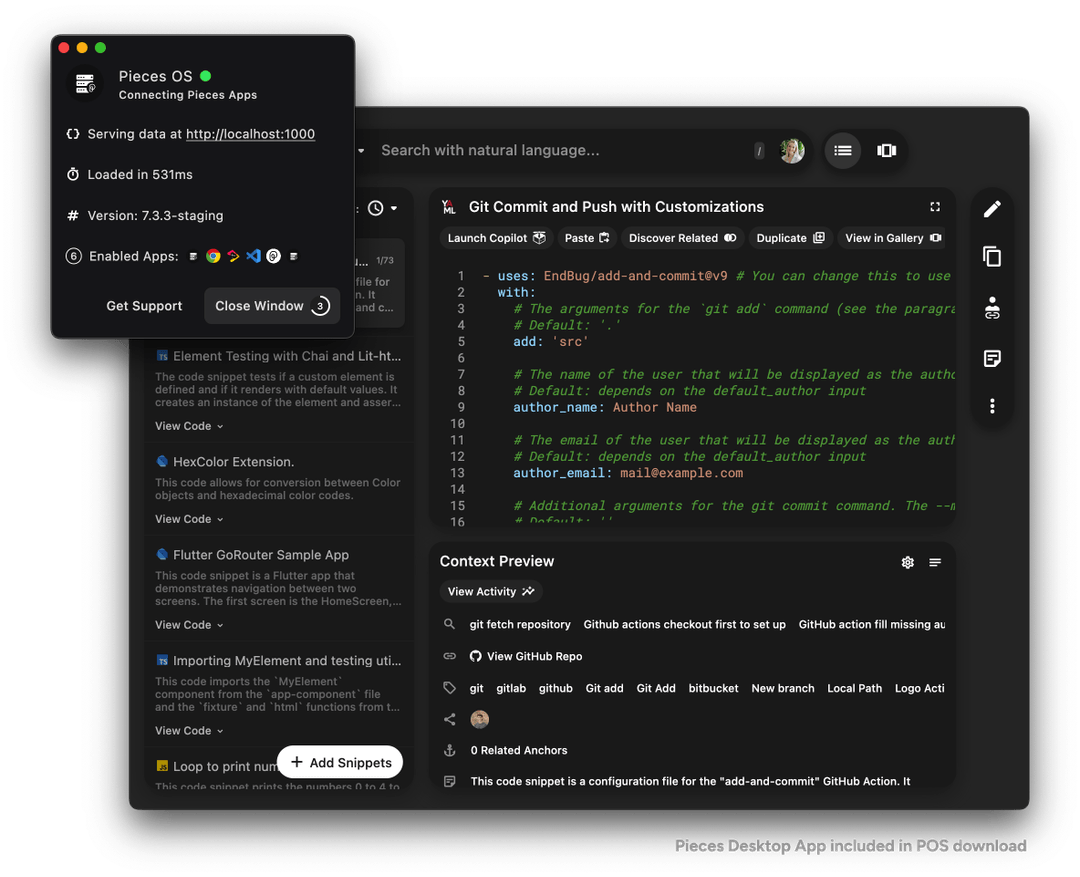This screenshot has width=1080, height=877.
Task: Select the Github actions checkout suggested search
Action: point(684,624)
